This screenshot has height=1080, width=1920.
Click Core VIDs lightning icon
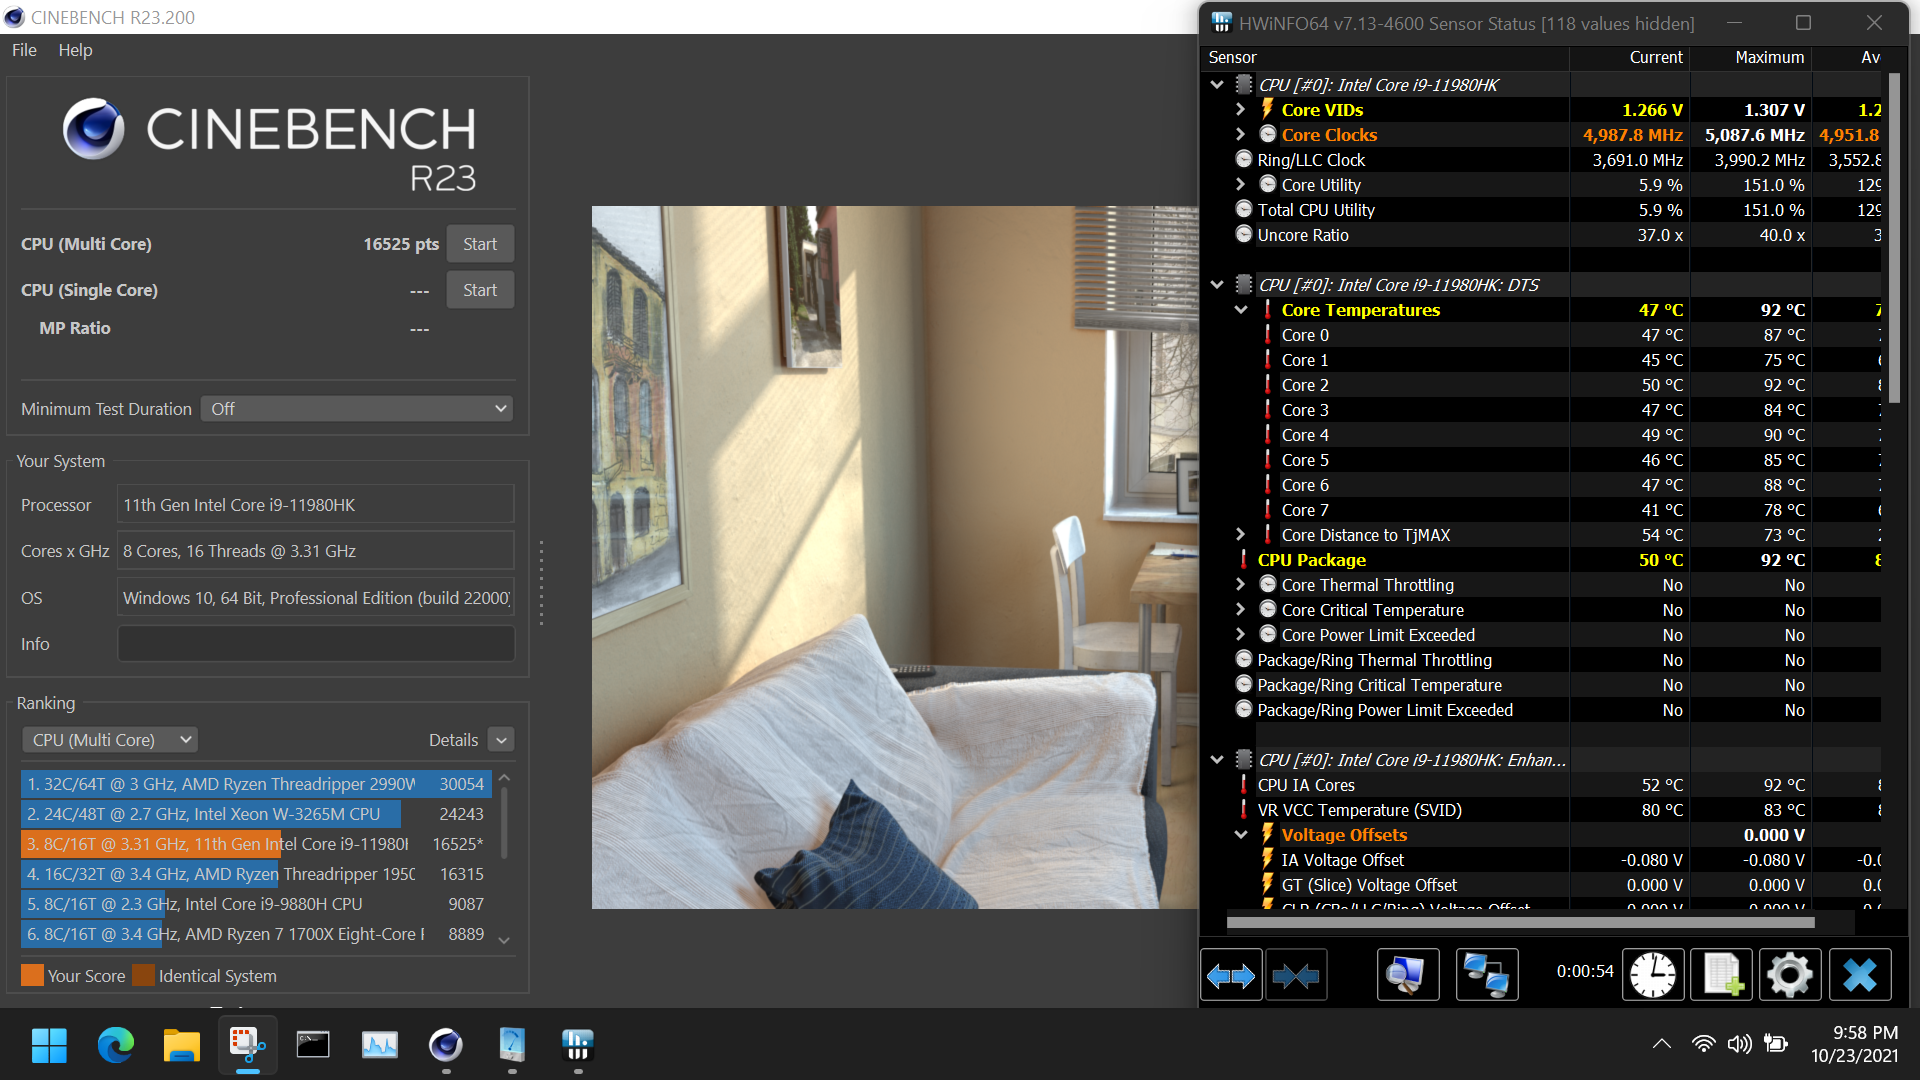coord(1268,109)
